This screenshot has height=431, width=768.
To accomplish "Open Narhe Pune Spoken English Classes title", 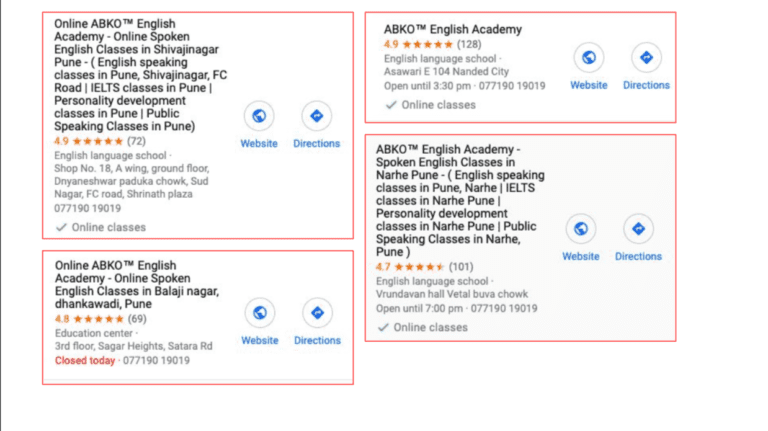I will (460, 200).
